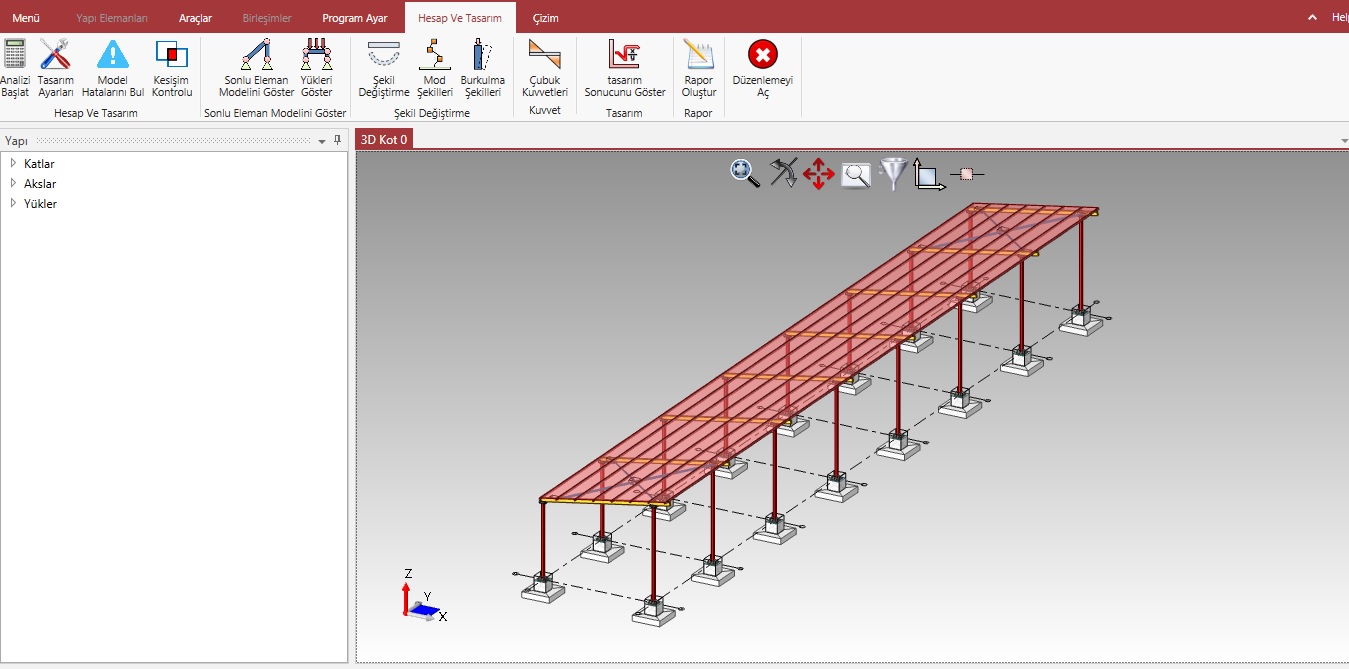Open the Araçlar ribbon tab

[195, 18]
